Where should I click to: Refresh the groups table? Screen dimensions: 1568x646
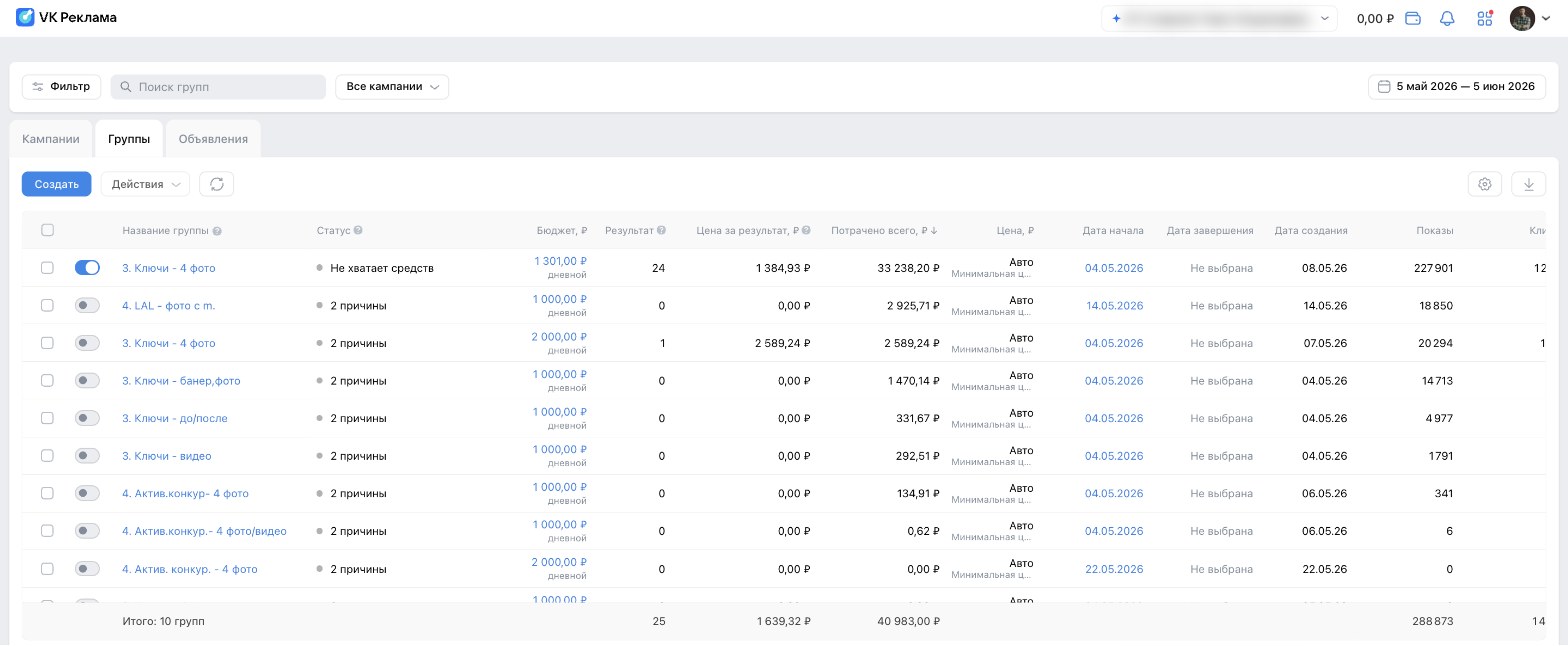(216, 184)
